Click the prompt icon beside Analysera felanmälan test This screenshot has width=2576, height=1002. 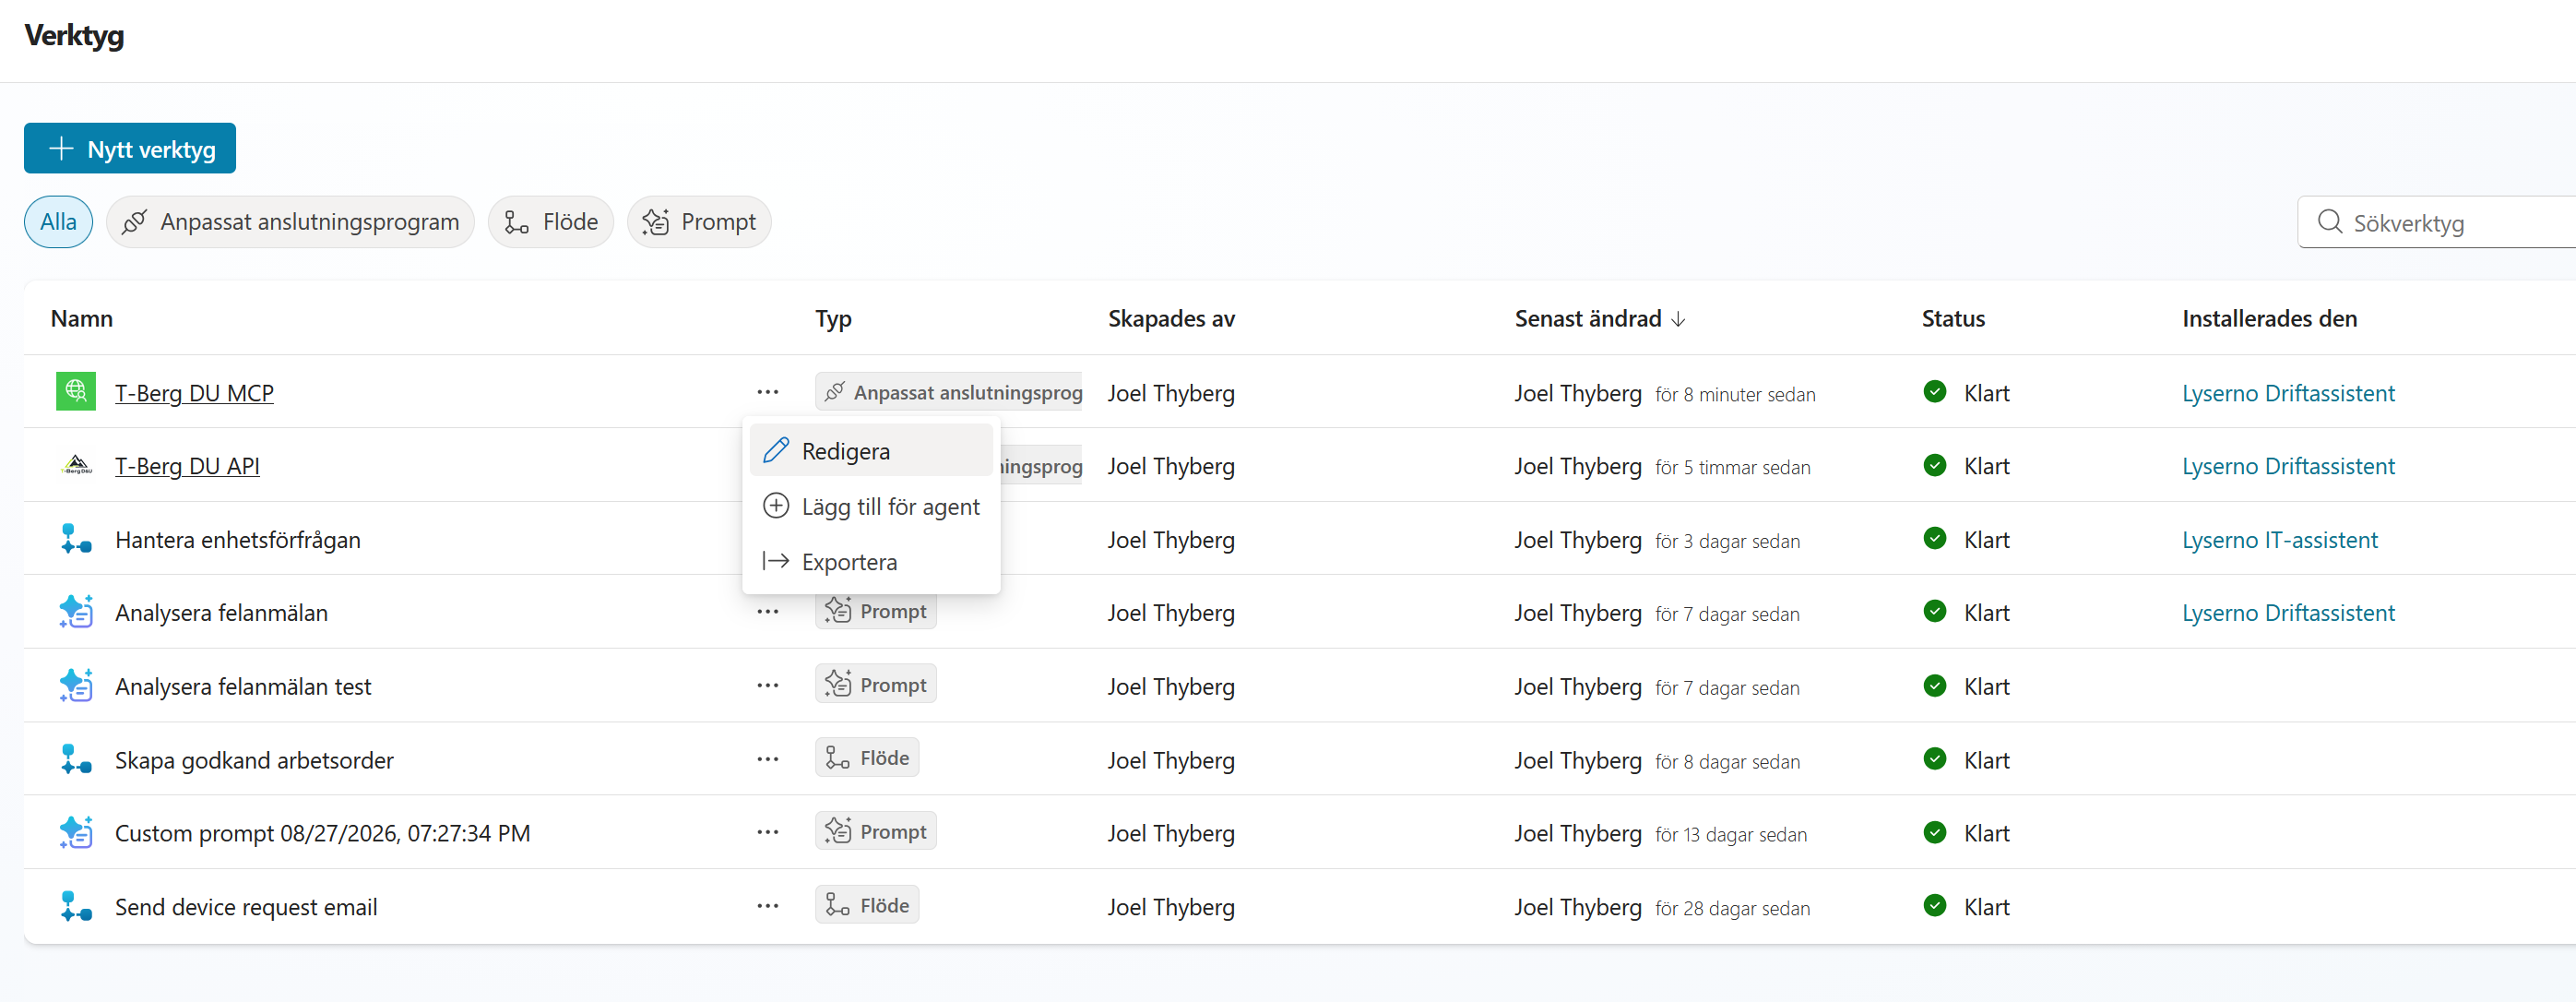tap(76, 686)
